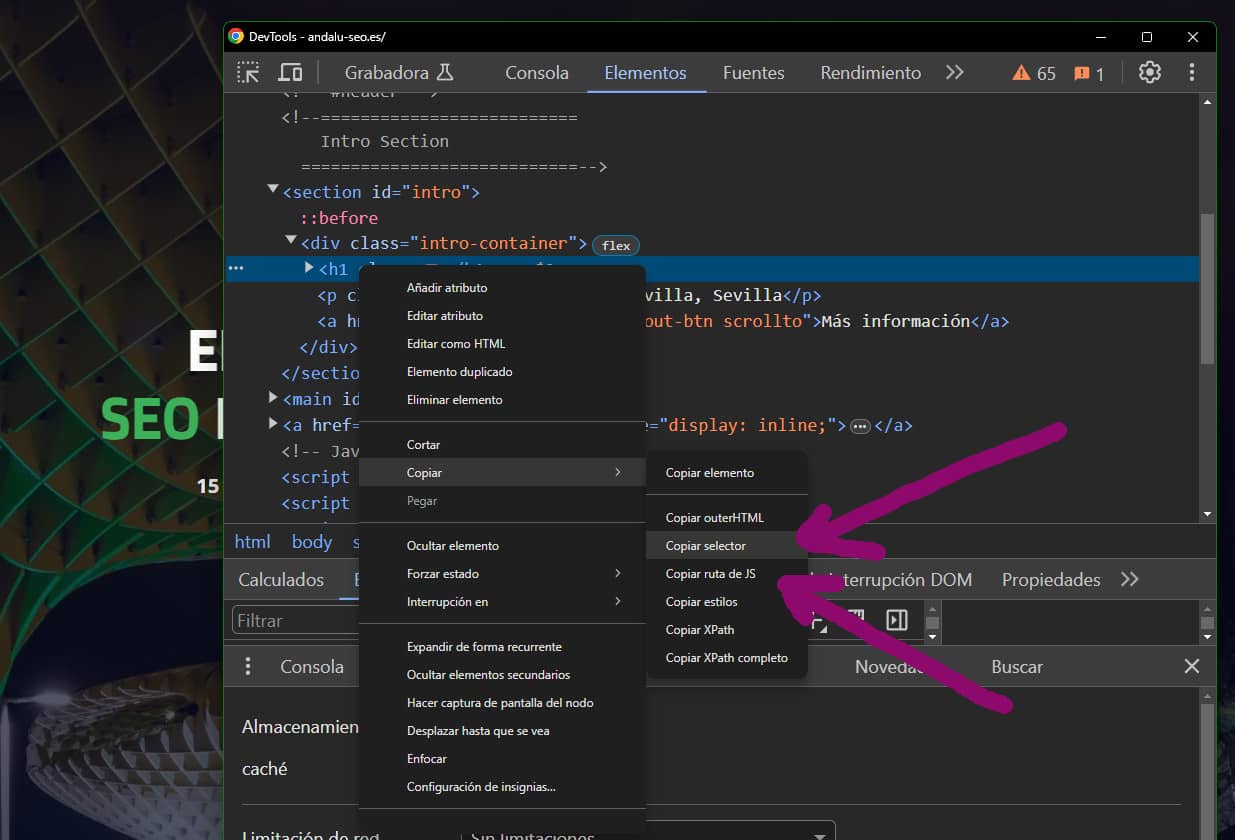Switch to the Consola tab
The width and height of the screenshot is (1235, 840).
[536, 73]
